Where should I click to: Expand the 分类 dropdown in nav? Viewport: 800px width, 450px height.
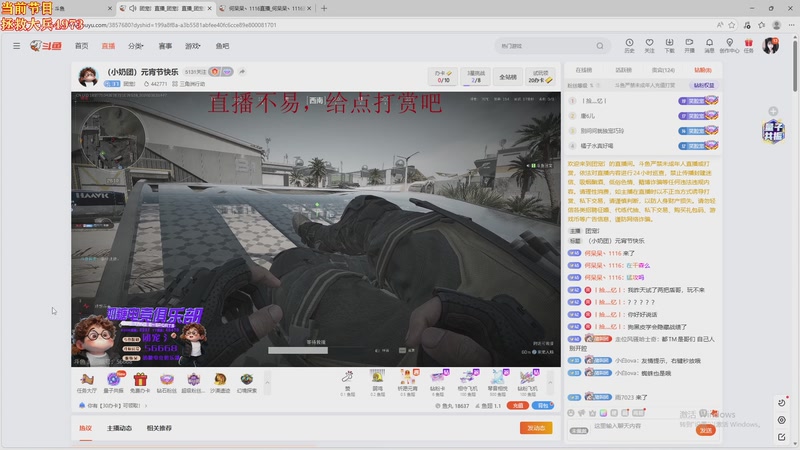point(136,46)
